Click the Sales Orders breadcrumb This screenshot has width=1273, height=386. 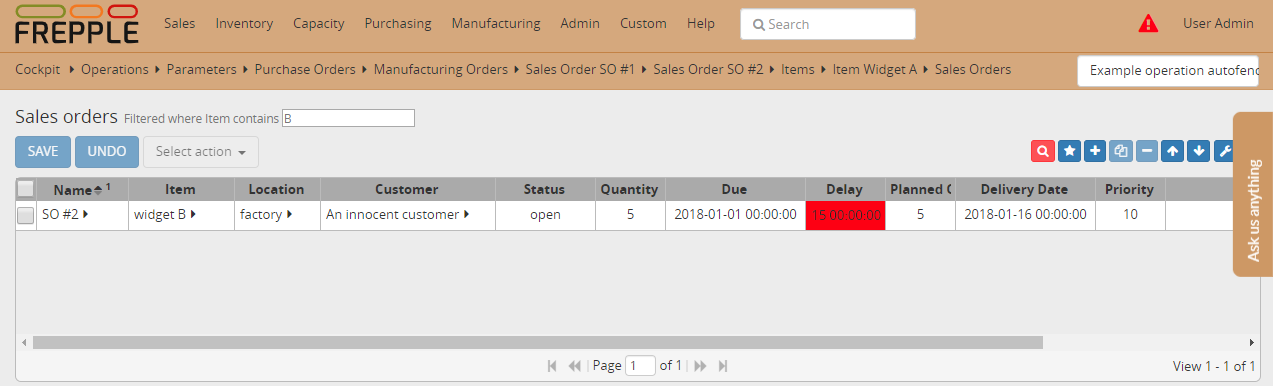(973, 70)
